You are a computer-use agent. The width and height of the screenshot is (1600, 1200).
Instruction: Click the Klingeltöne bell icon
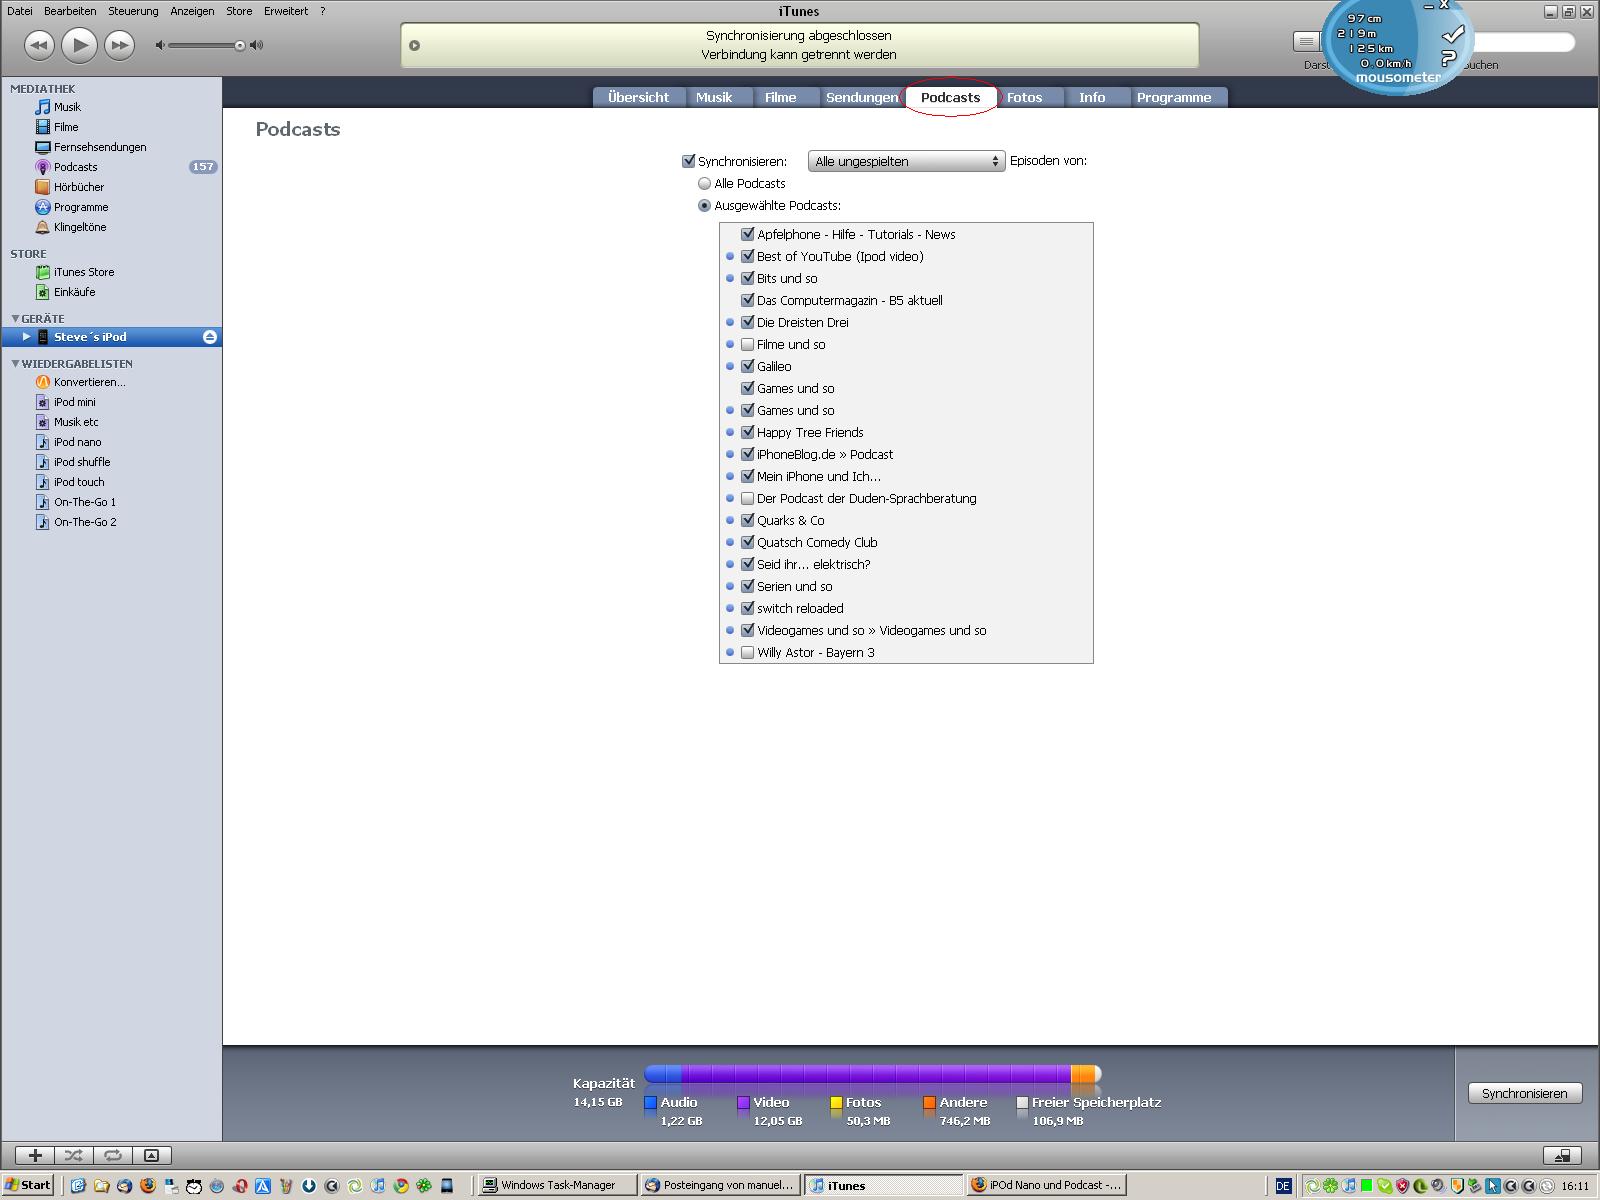pos(43,227)
